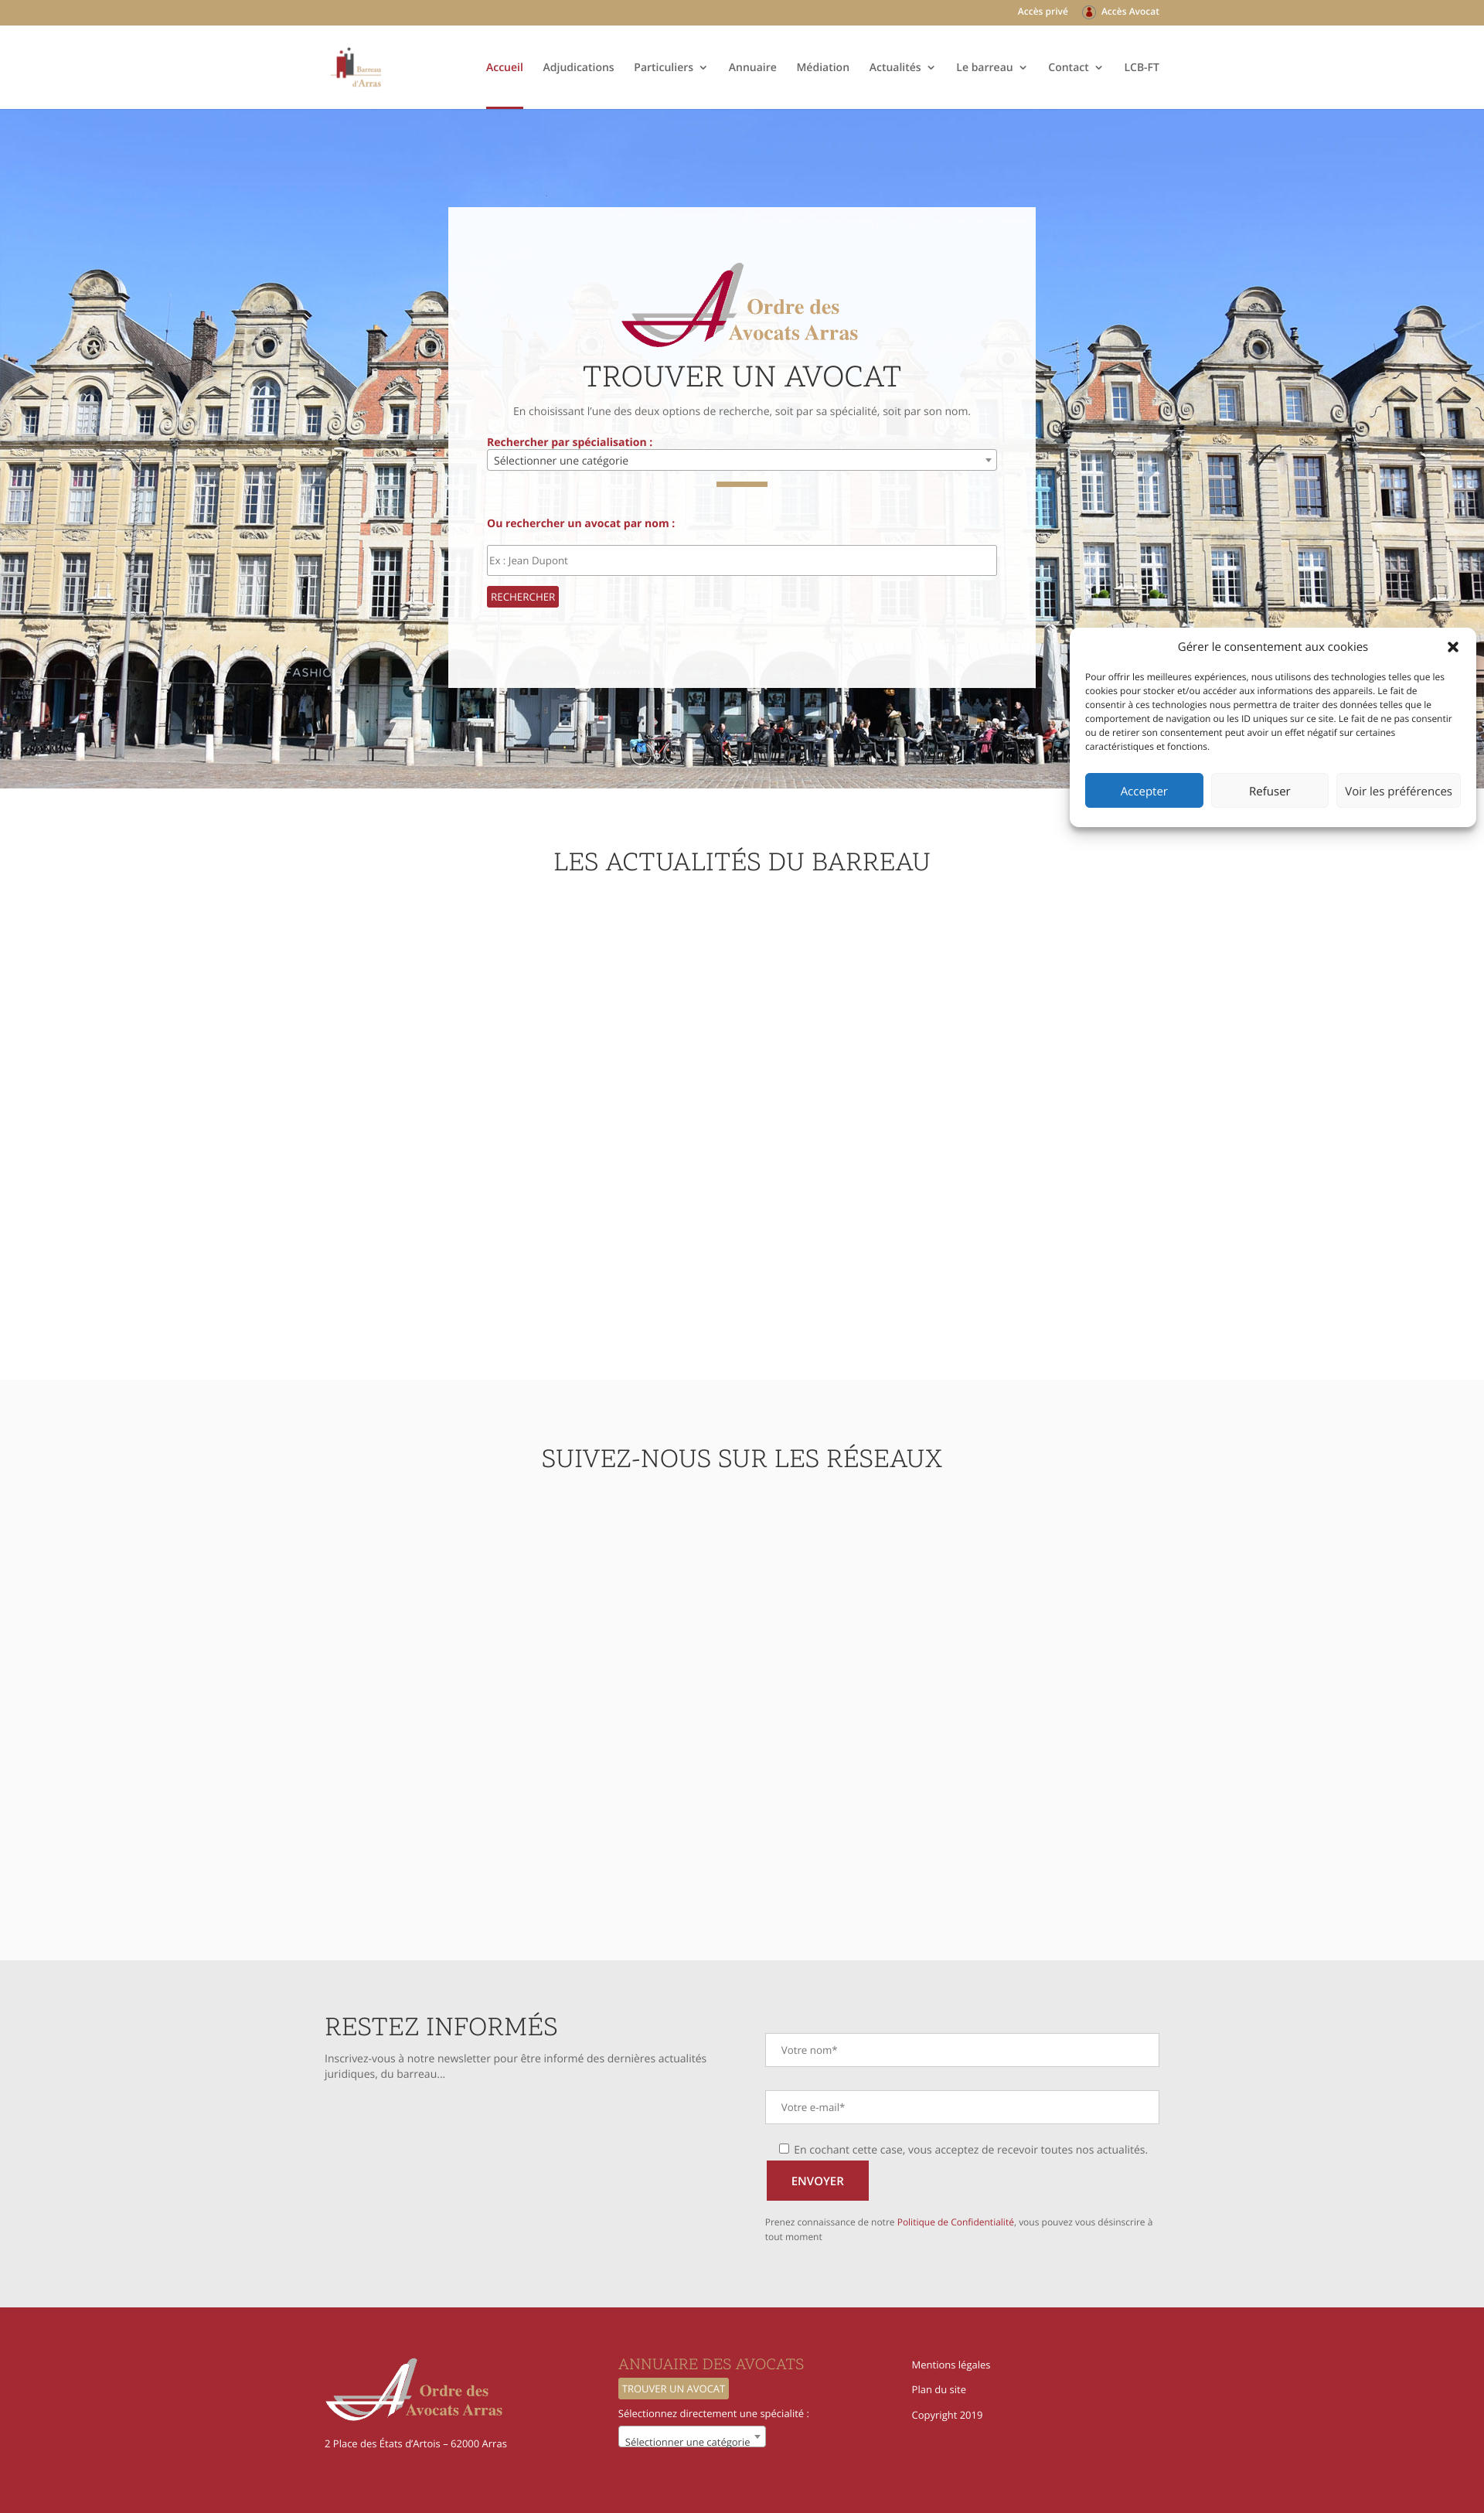
Task: Click the 2 Place des États d'Artois address
Action: pos(415,2443)
